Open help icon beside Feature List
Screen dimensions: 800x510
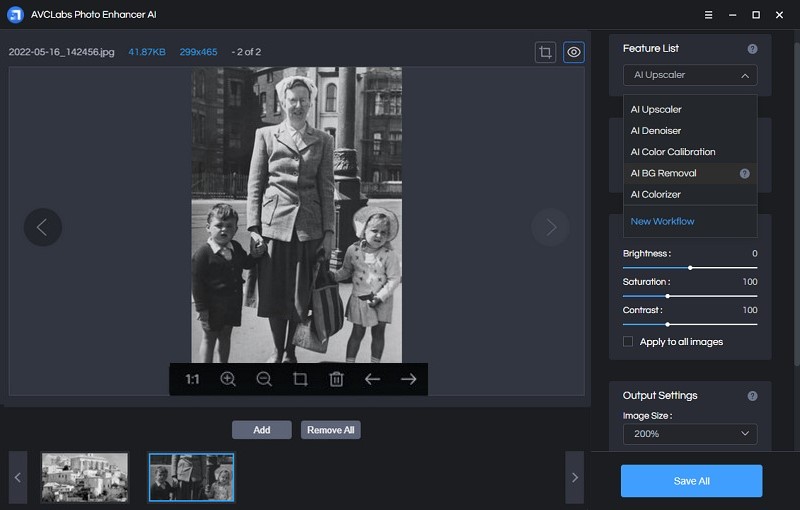[752, 49]
